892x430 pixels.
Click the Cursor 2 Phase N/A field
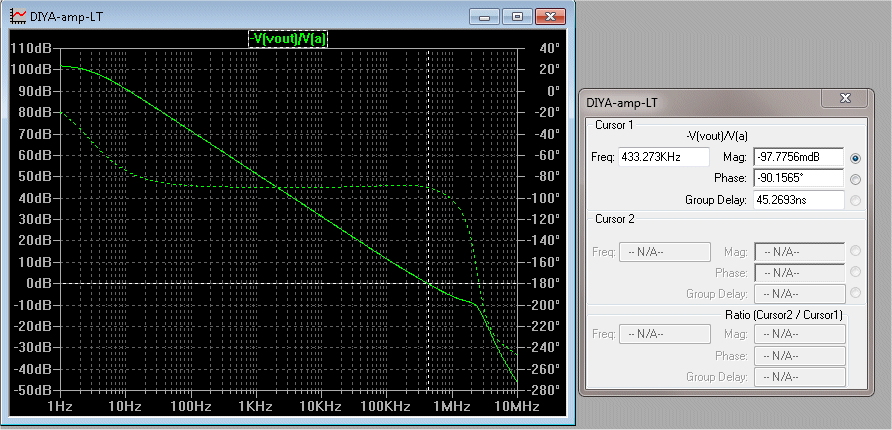[799, 272]
